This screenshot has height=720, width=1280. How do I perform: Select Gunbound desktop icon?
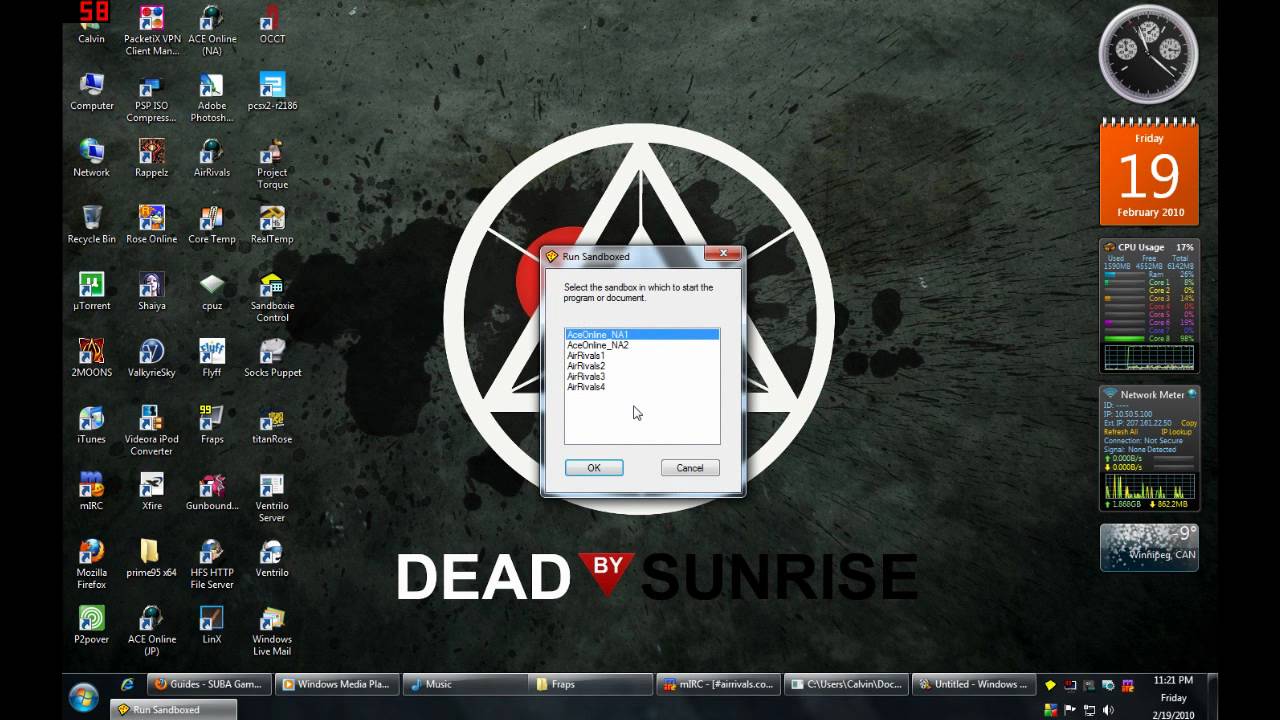pos(212,491)
